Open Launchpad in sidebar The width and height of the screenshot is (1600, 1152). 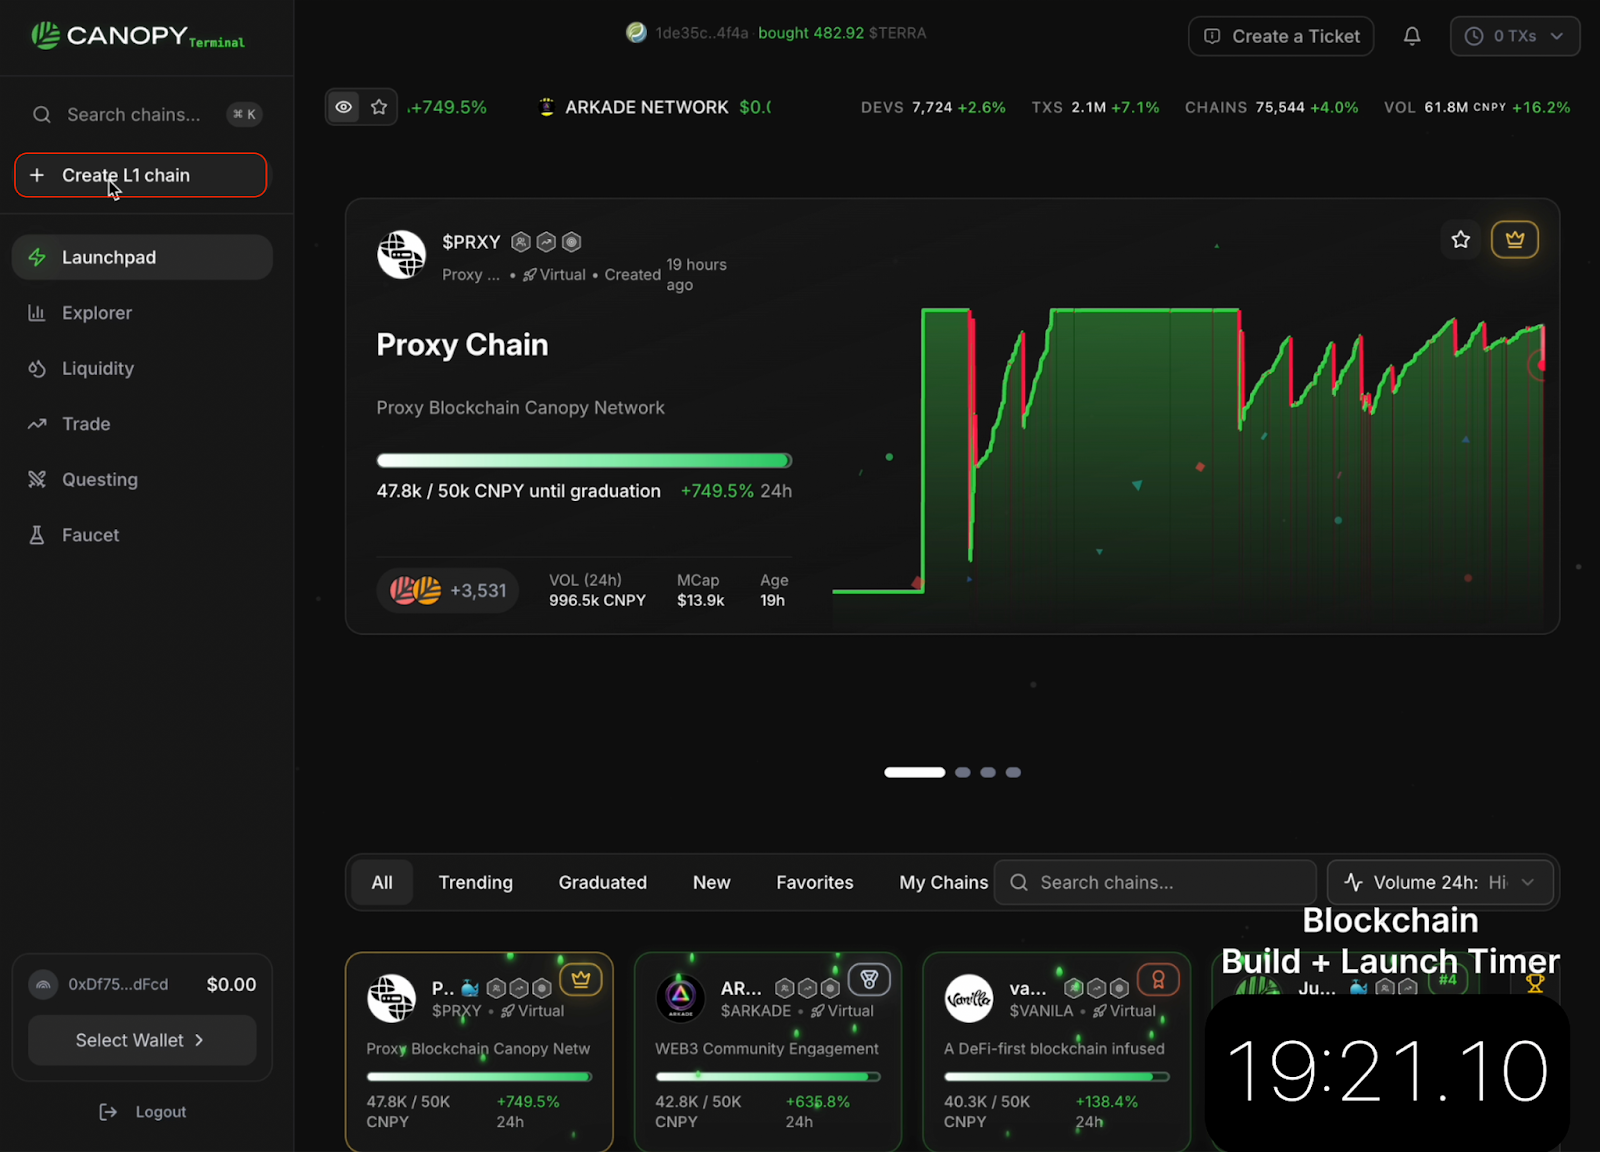pyautogui.click(x=142, y=257)
